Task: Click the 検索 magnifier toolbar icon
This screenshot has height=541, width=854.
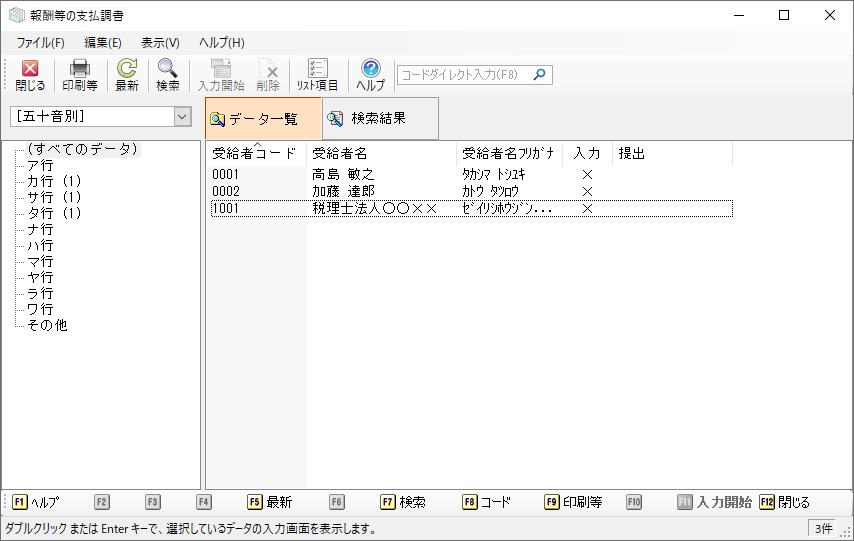Action: pyautogui.click(x=167, y=75)
